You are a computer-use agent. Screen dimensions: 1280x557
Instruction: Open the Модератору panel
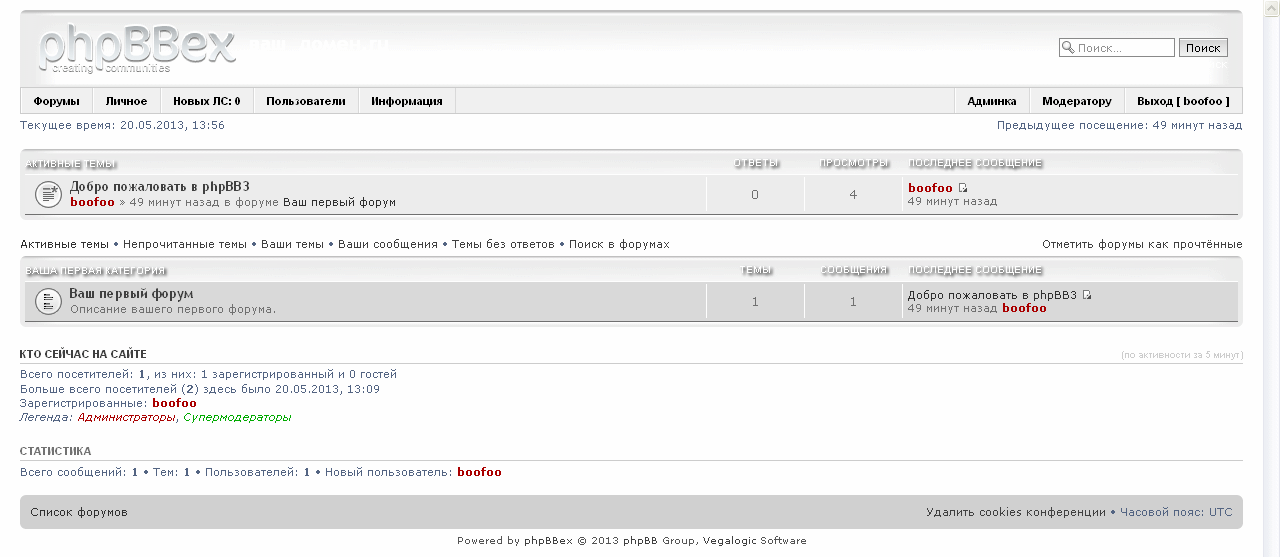pos(1076,101)
